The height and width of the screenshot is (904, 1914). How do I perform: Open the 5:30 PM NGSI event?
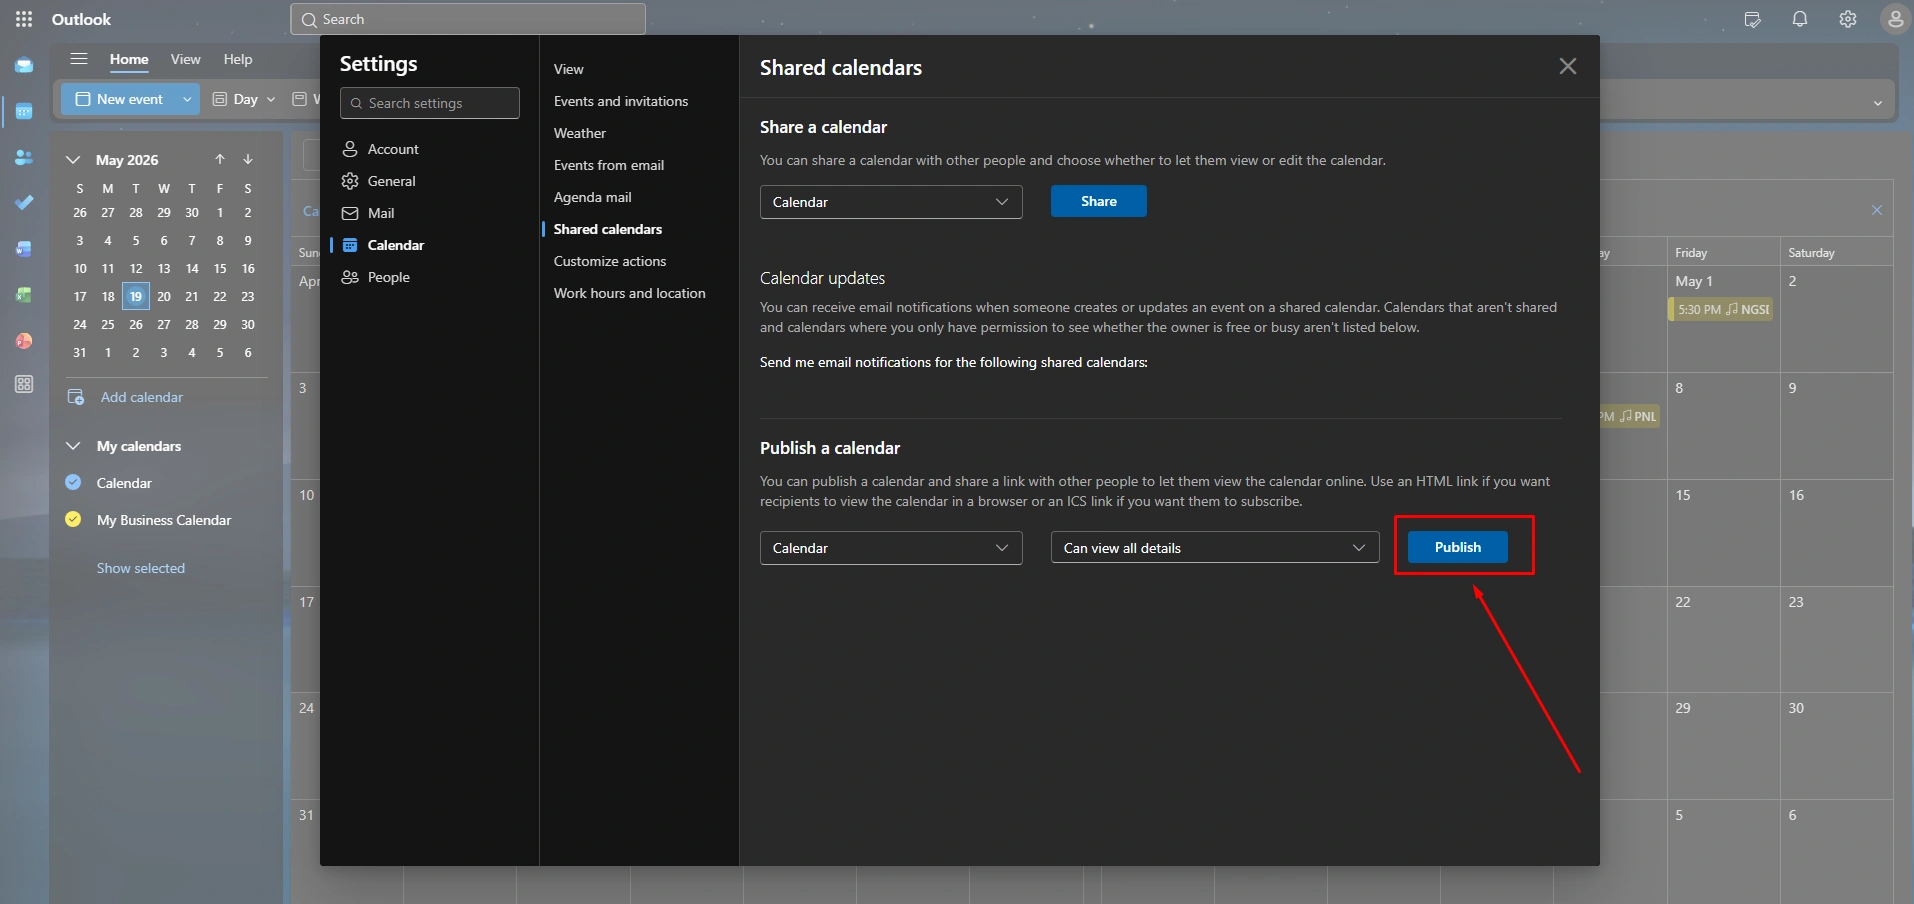[1722, 309]
